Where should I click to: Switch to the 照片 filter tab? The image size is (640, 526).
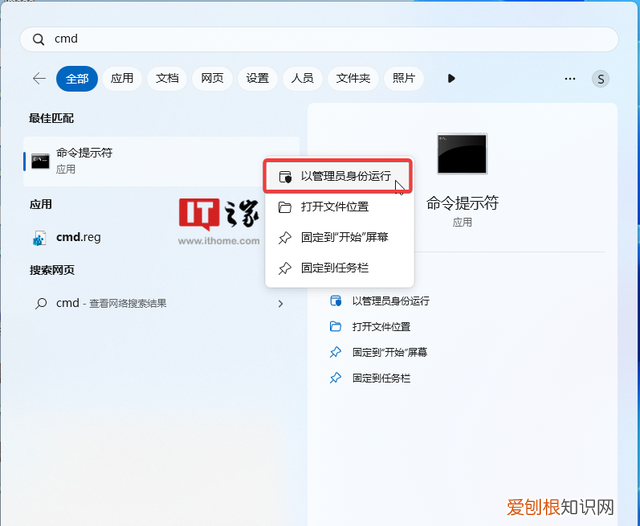[404, 78]
